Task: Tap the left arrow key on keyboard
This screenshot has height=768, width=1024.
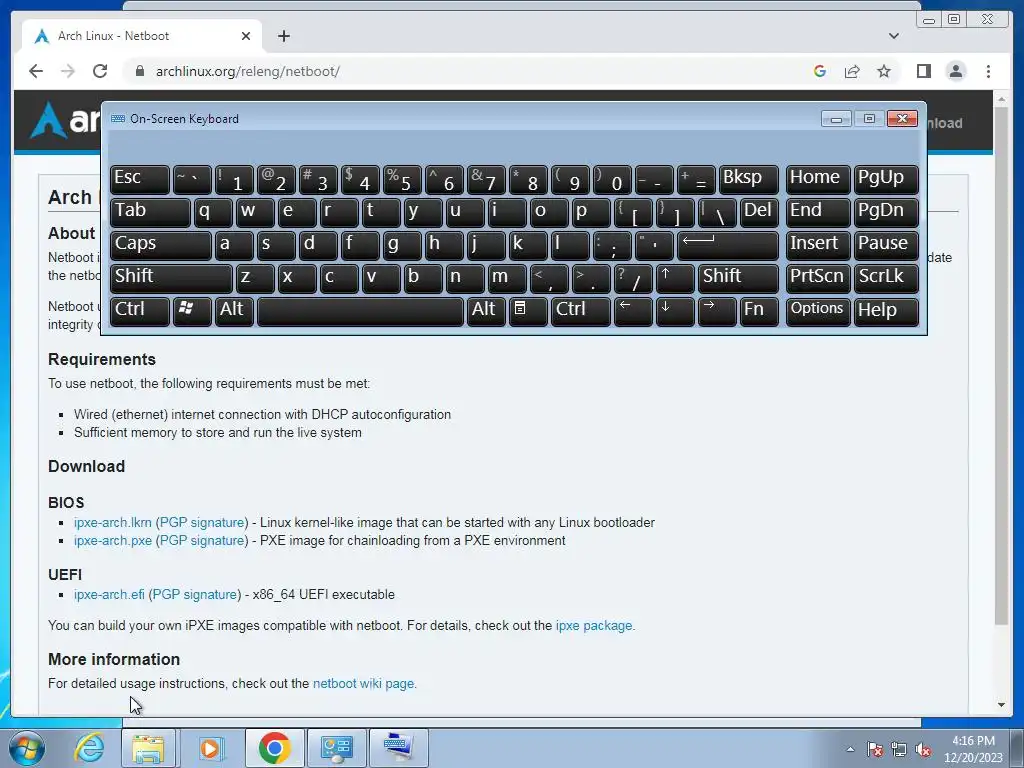Action: (633, 311)
